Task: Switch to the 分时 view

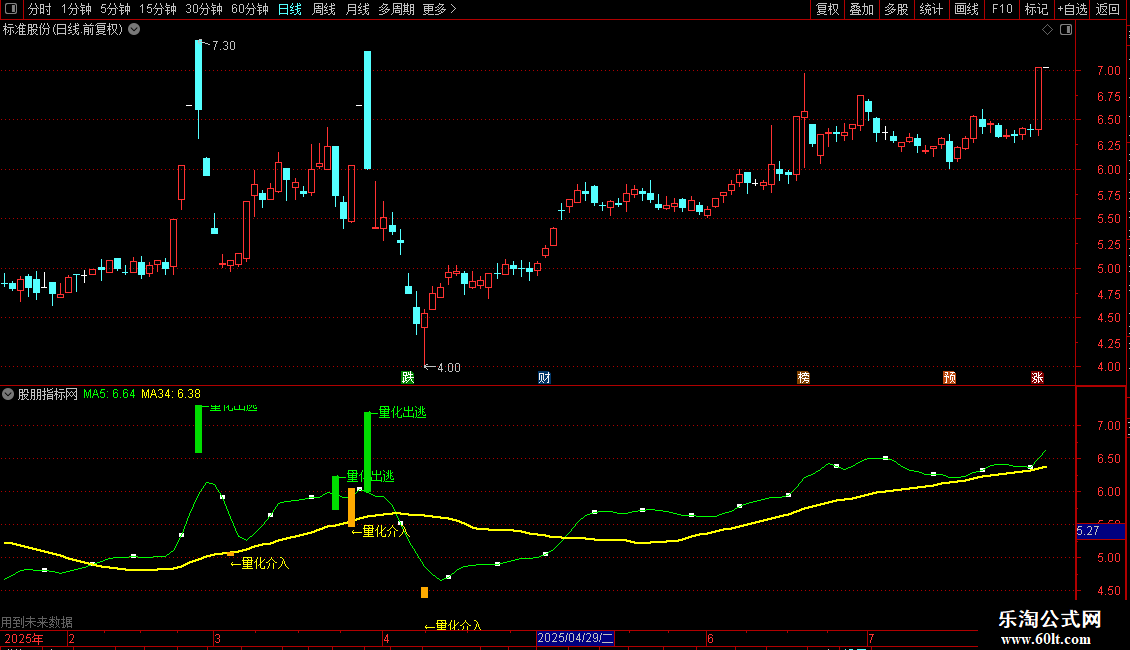Action: pos(40,9)
